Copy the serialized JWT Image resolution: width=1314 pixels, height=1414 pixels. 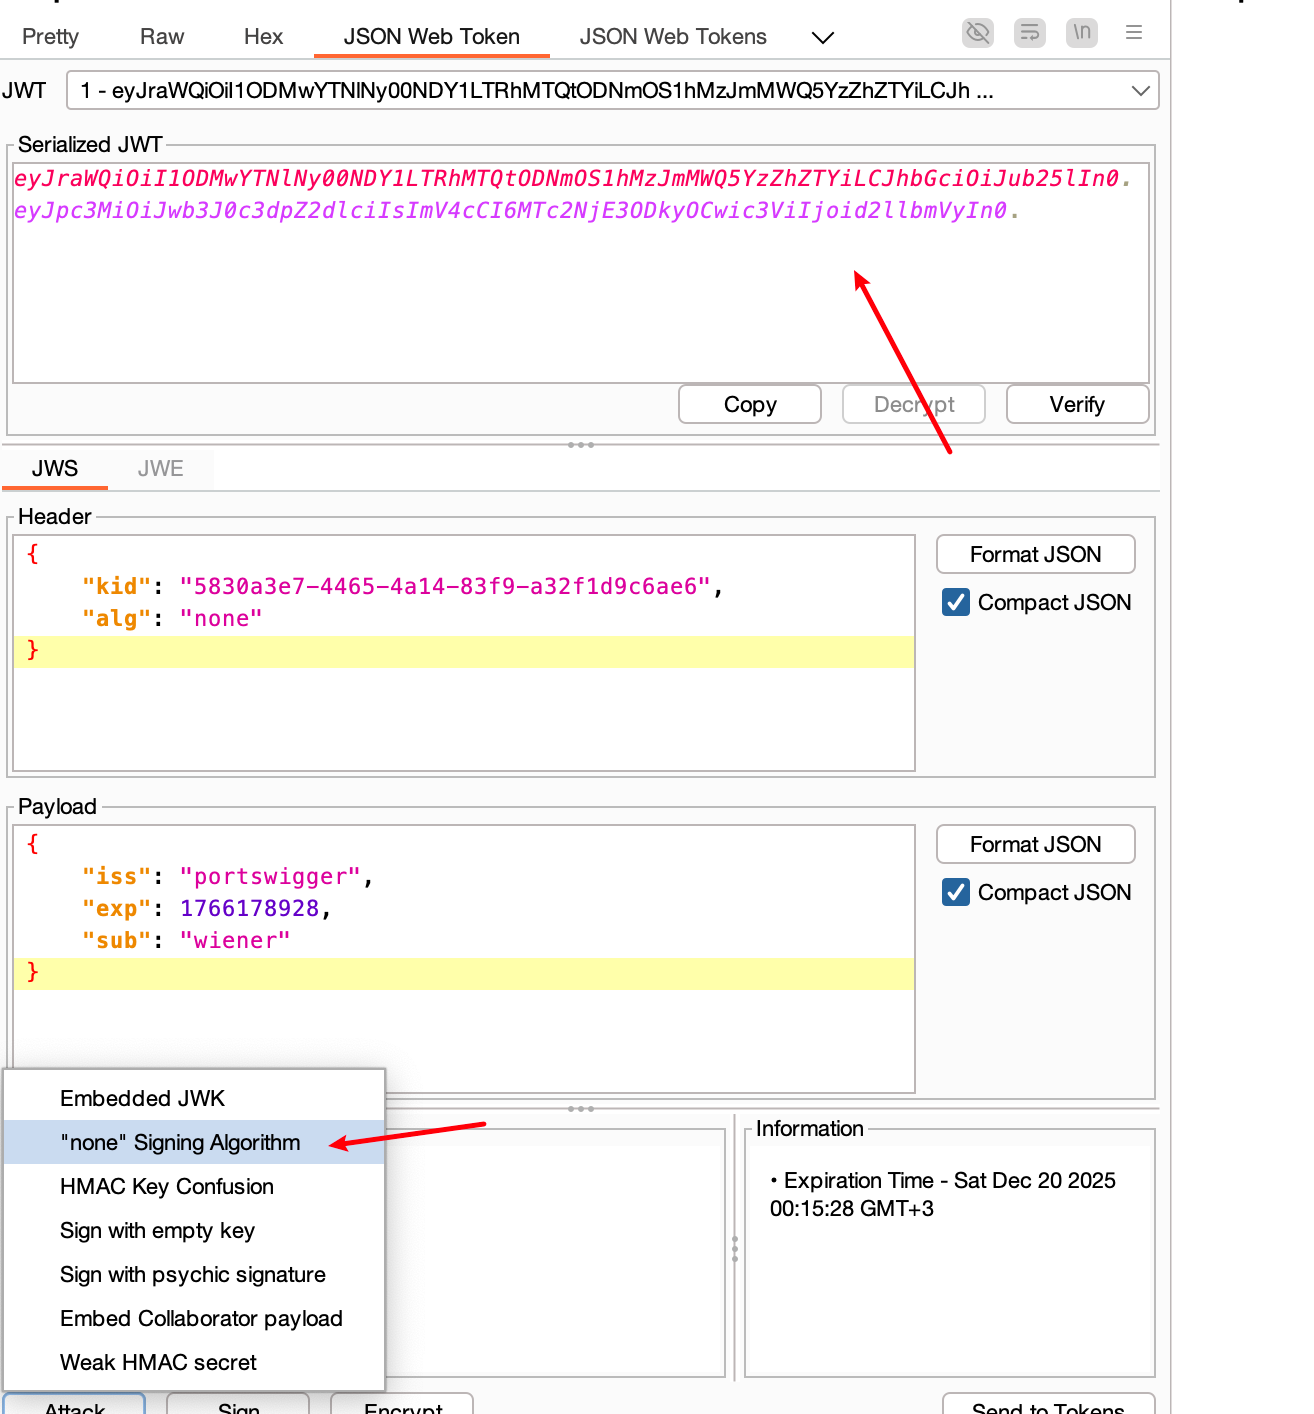[x=749, y=404]
